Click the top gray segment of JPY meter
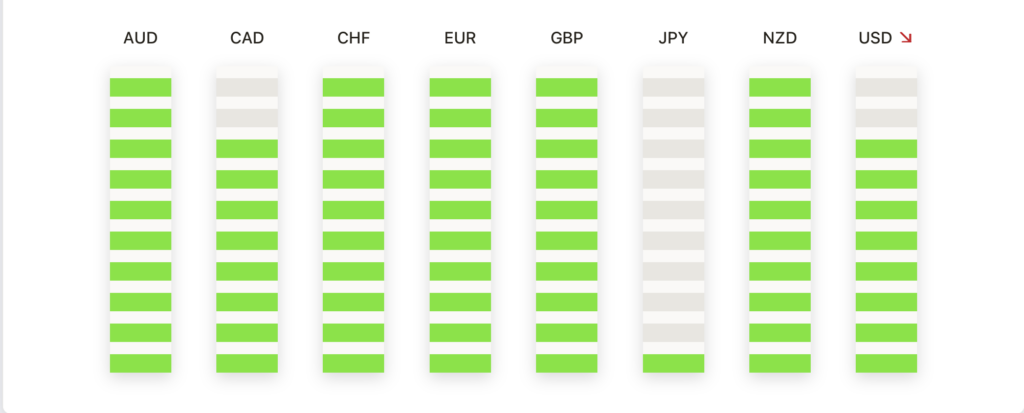Image resolution: width=1024 pixels, height=413 pixels. 673,88
